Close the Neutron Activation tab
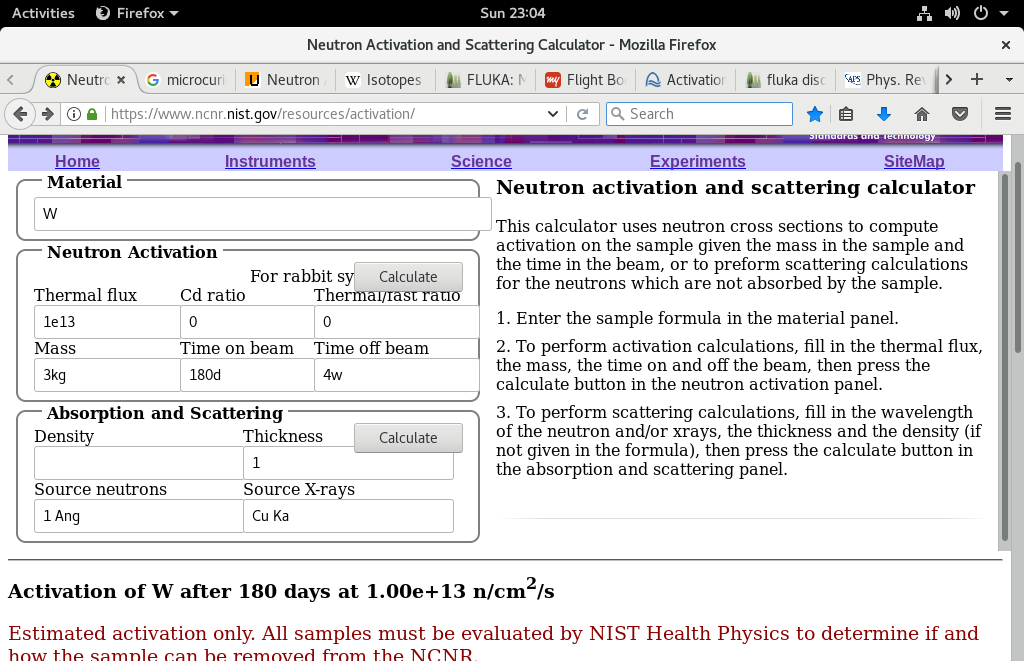Screen dimensions: 1024x661 pyautogui.click(x=121, y=80)
